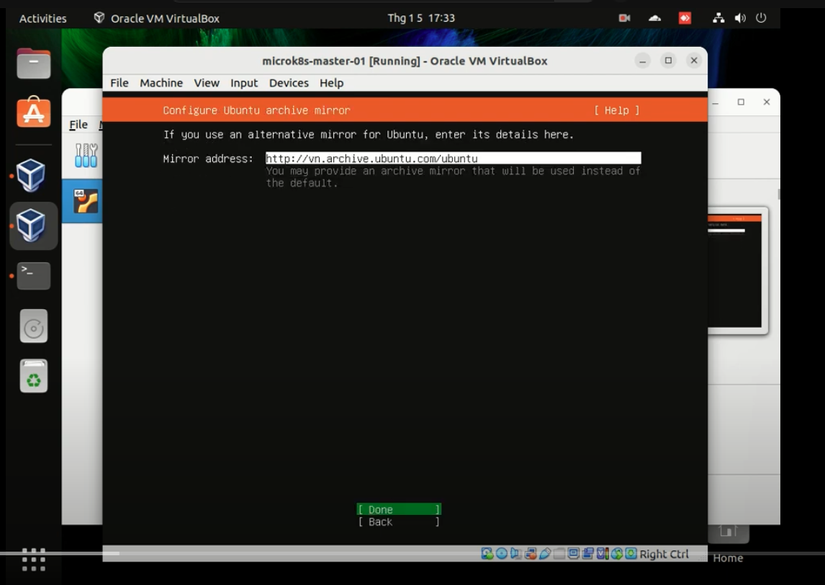Click the terminal icon in the dock
825x585 pixels.
tap(33, 275)
